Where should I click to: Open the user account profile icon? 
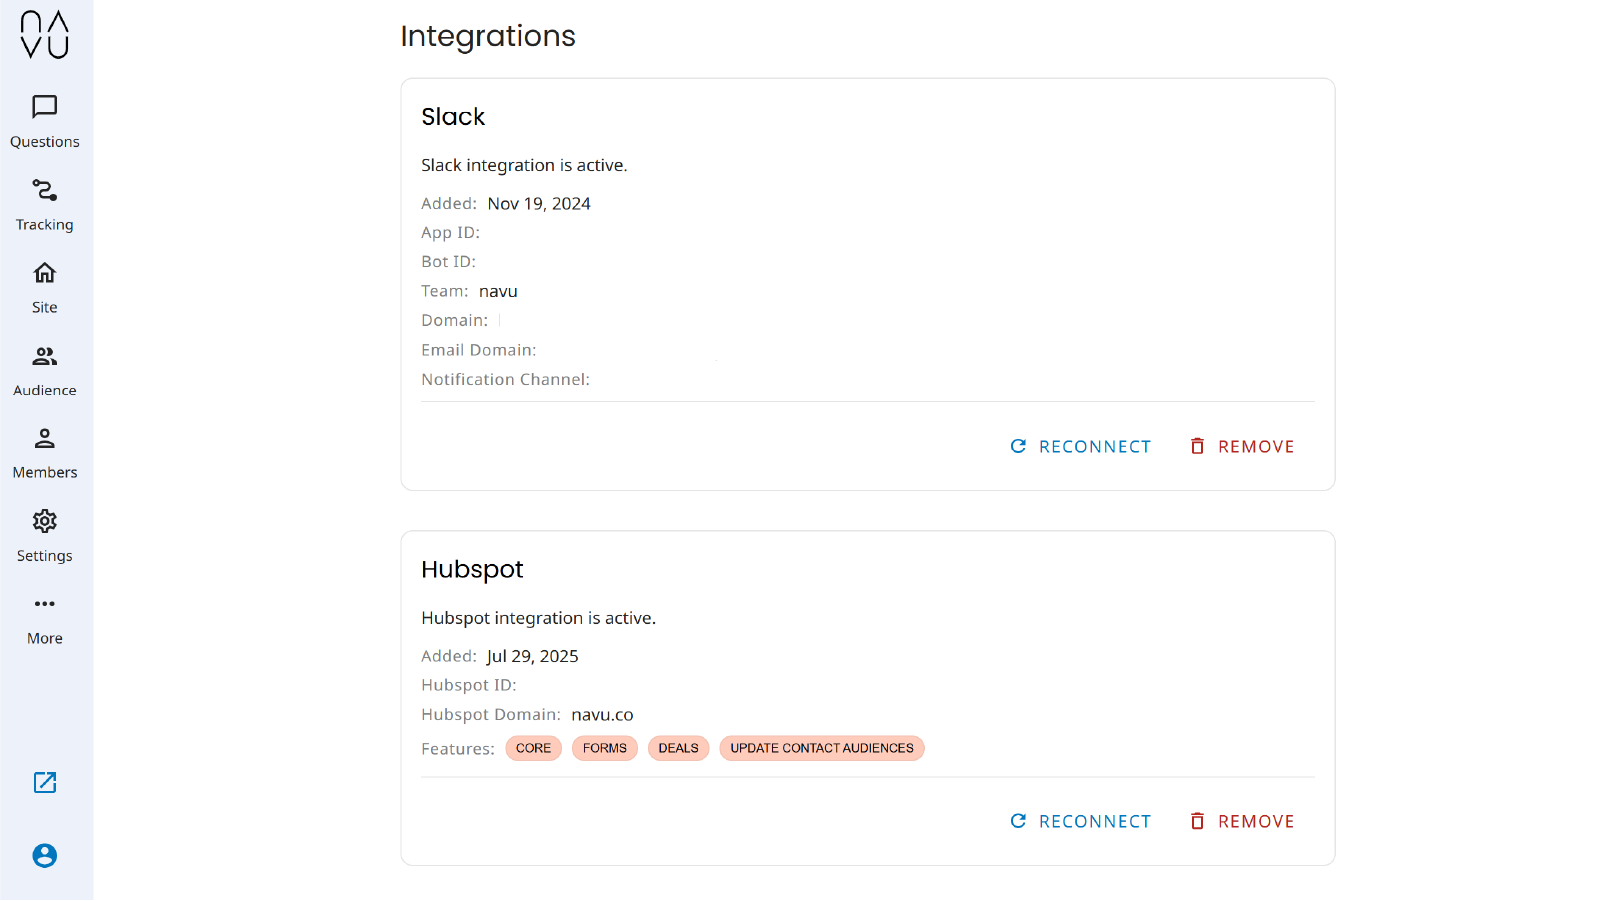pyautogui.click(x=45, y=856)
